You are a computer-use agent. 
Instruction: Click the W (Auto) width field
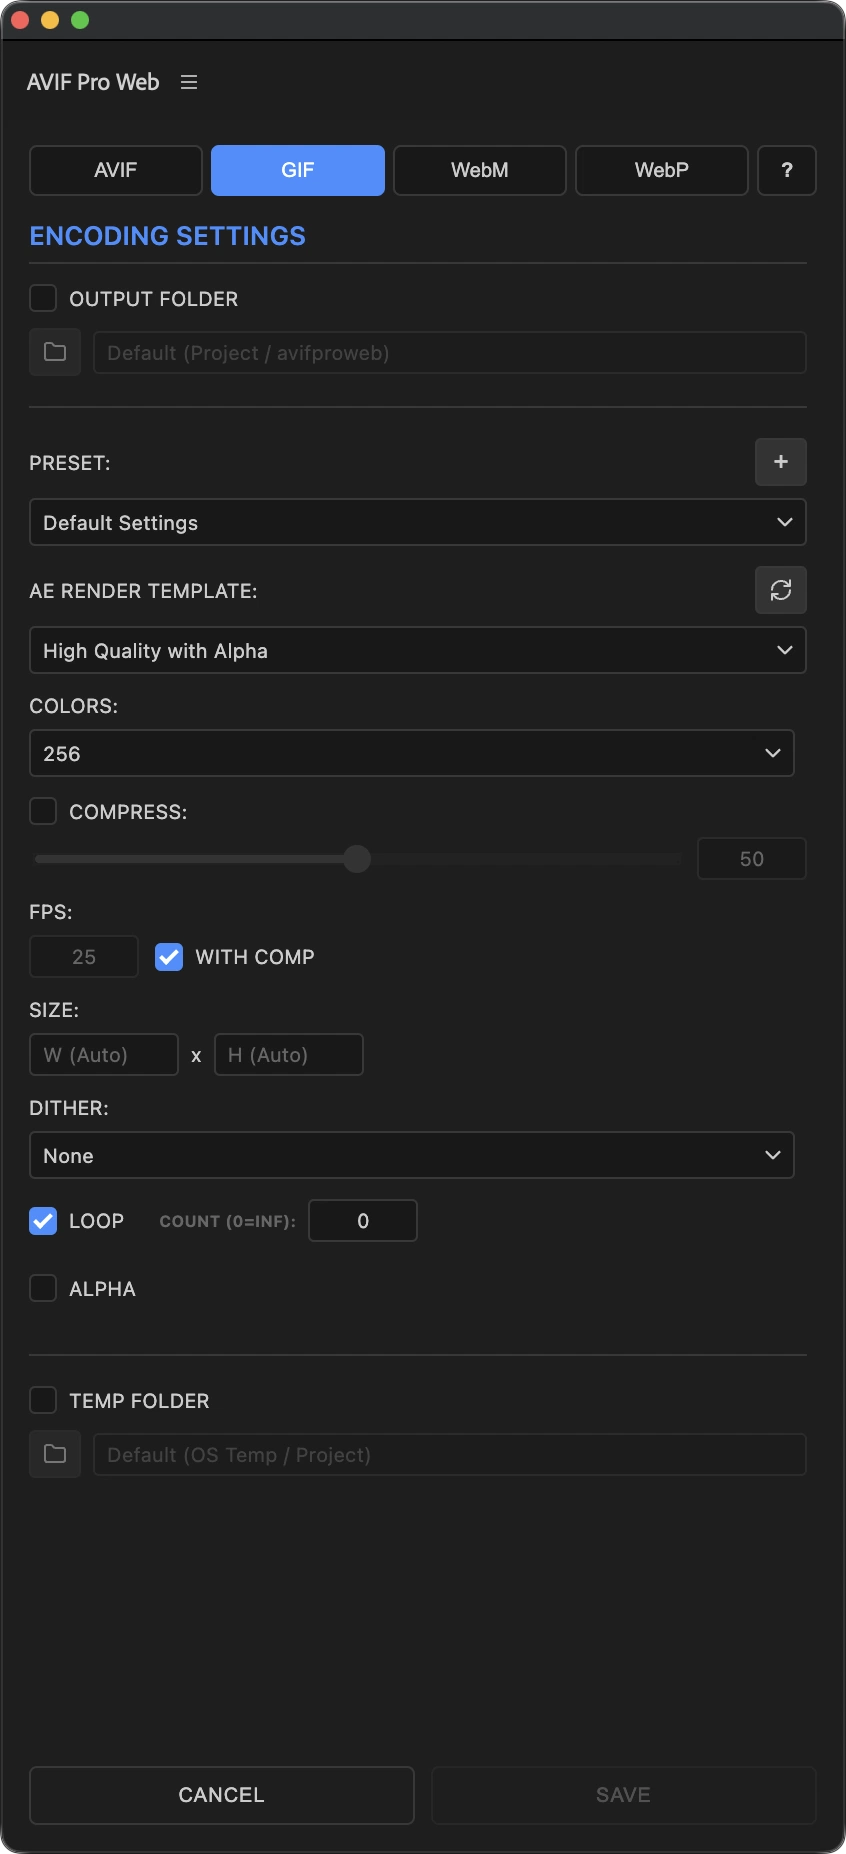pos(104,1055)
